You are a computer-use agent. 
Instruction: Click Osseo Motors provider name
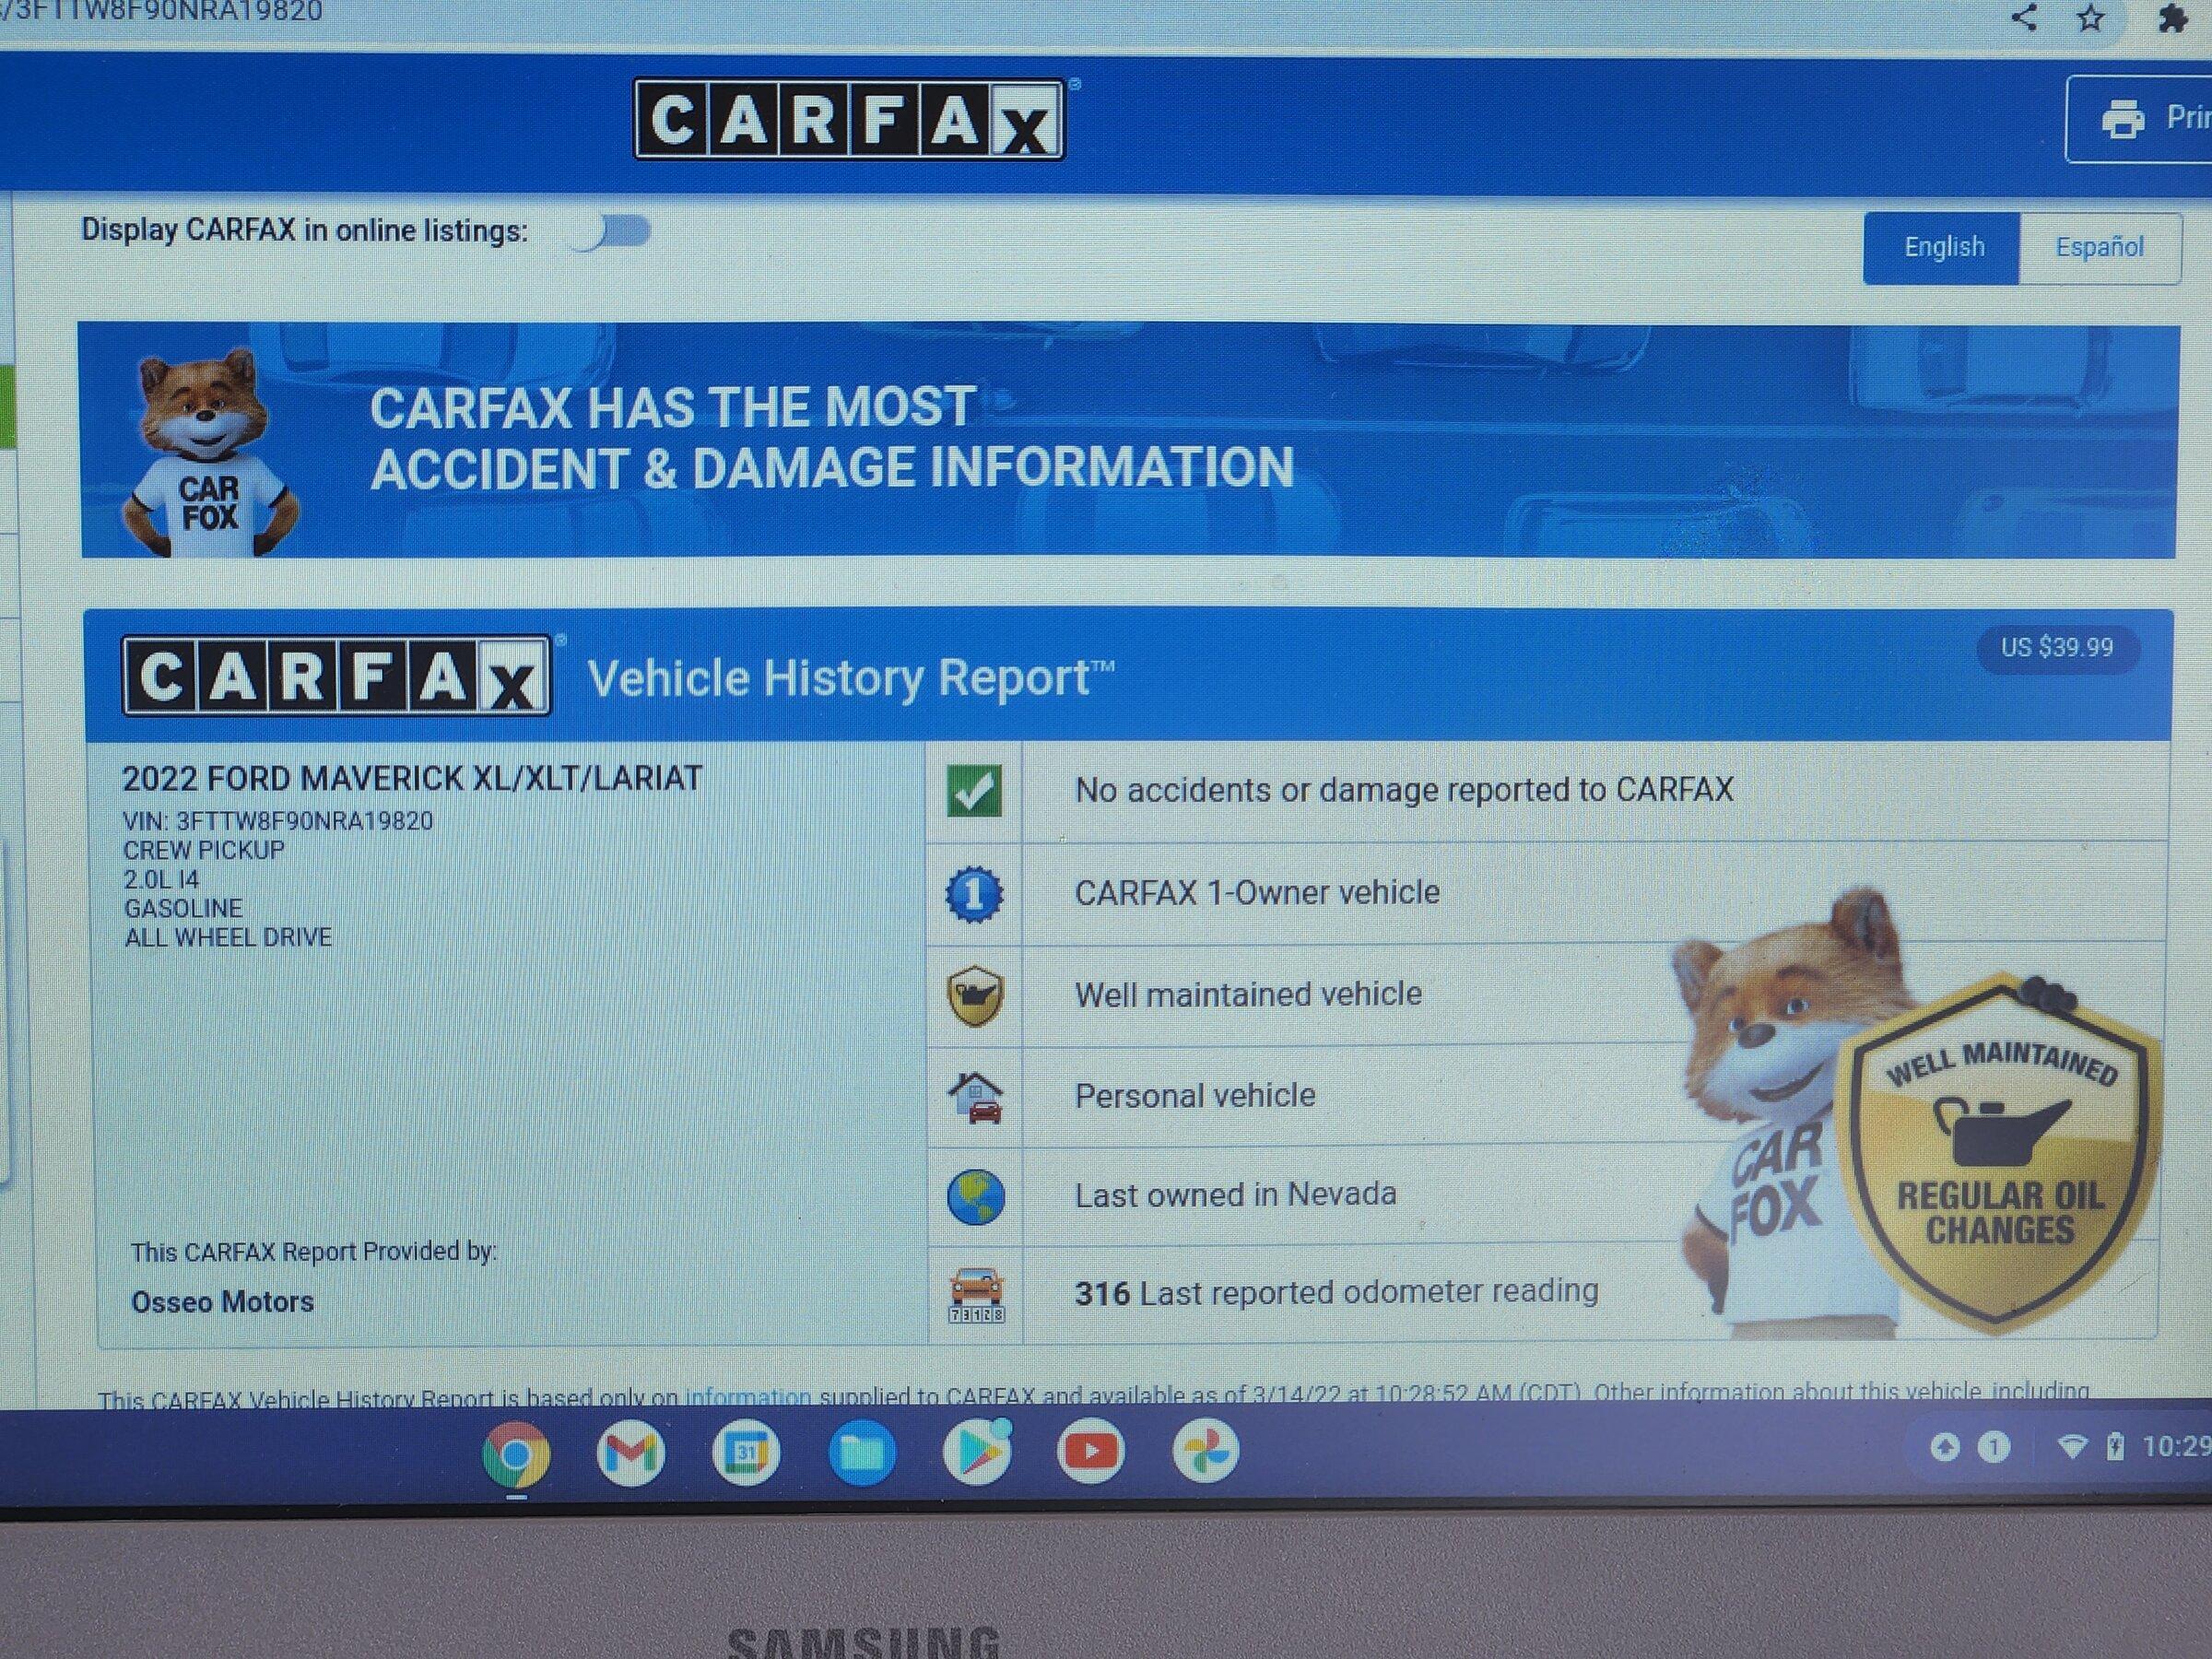tap(222, 1302)
